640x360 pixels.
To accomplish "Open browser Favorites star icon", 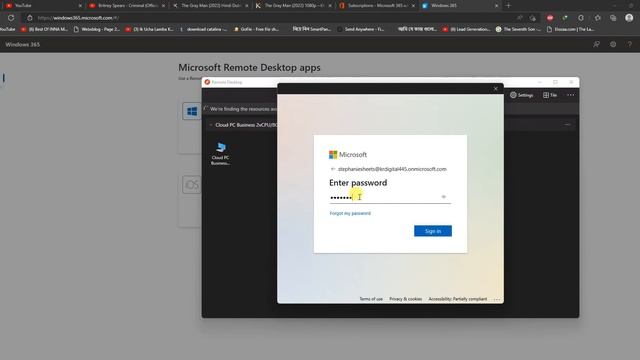I will click(x=598, y=18).
